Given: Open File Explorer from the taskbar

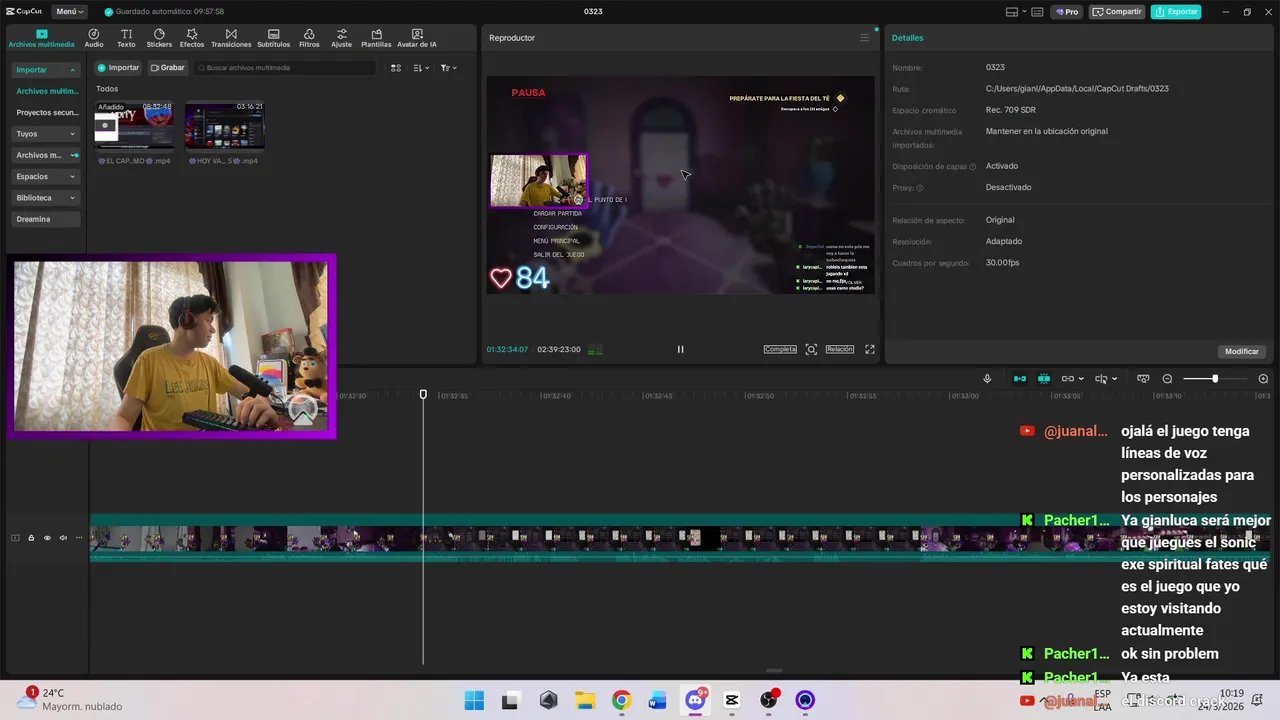Looking at the screenshot, I should point(584,700).
